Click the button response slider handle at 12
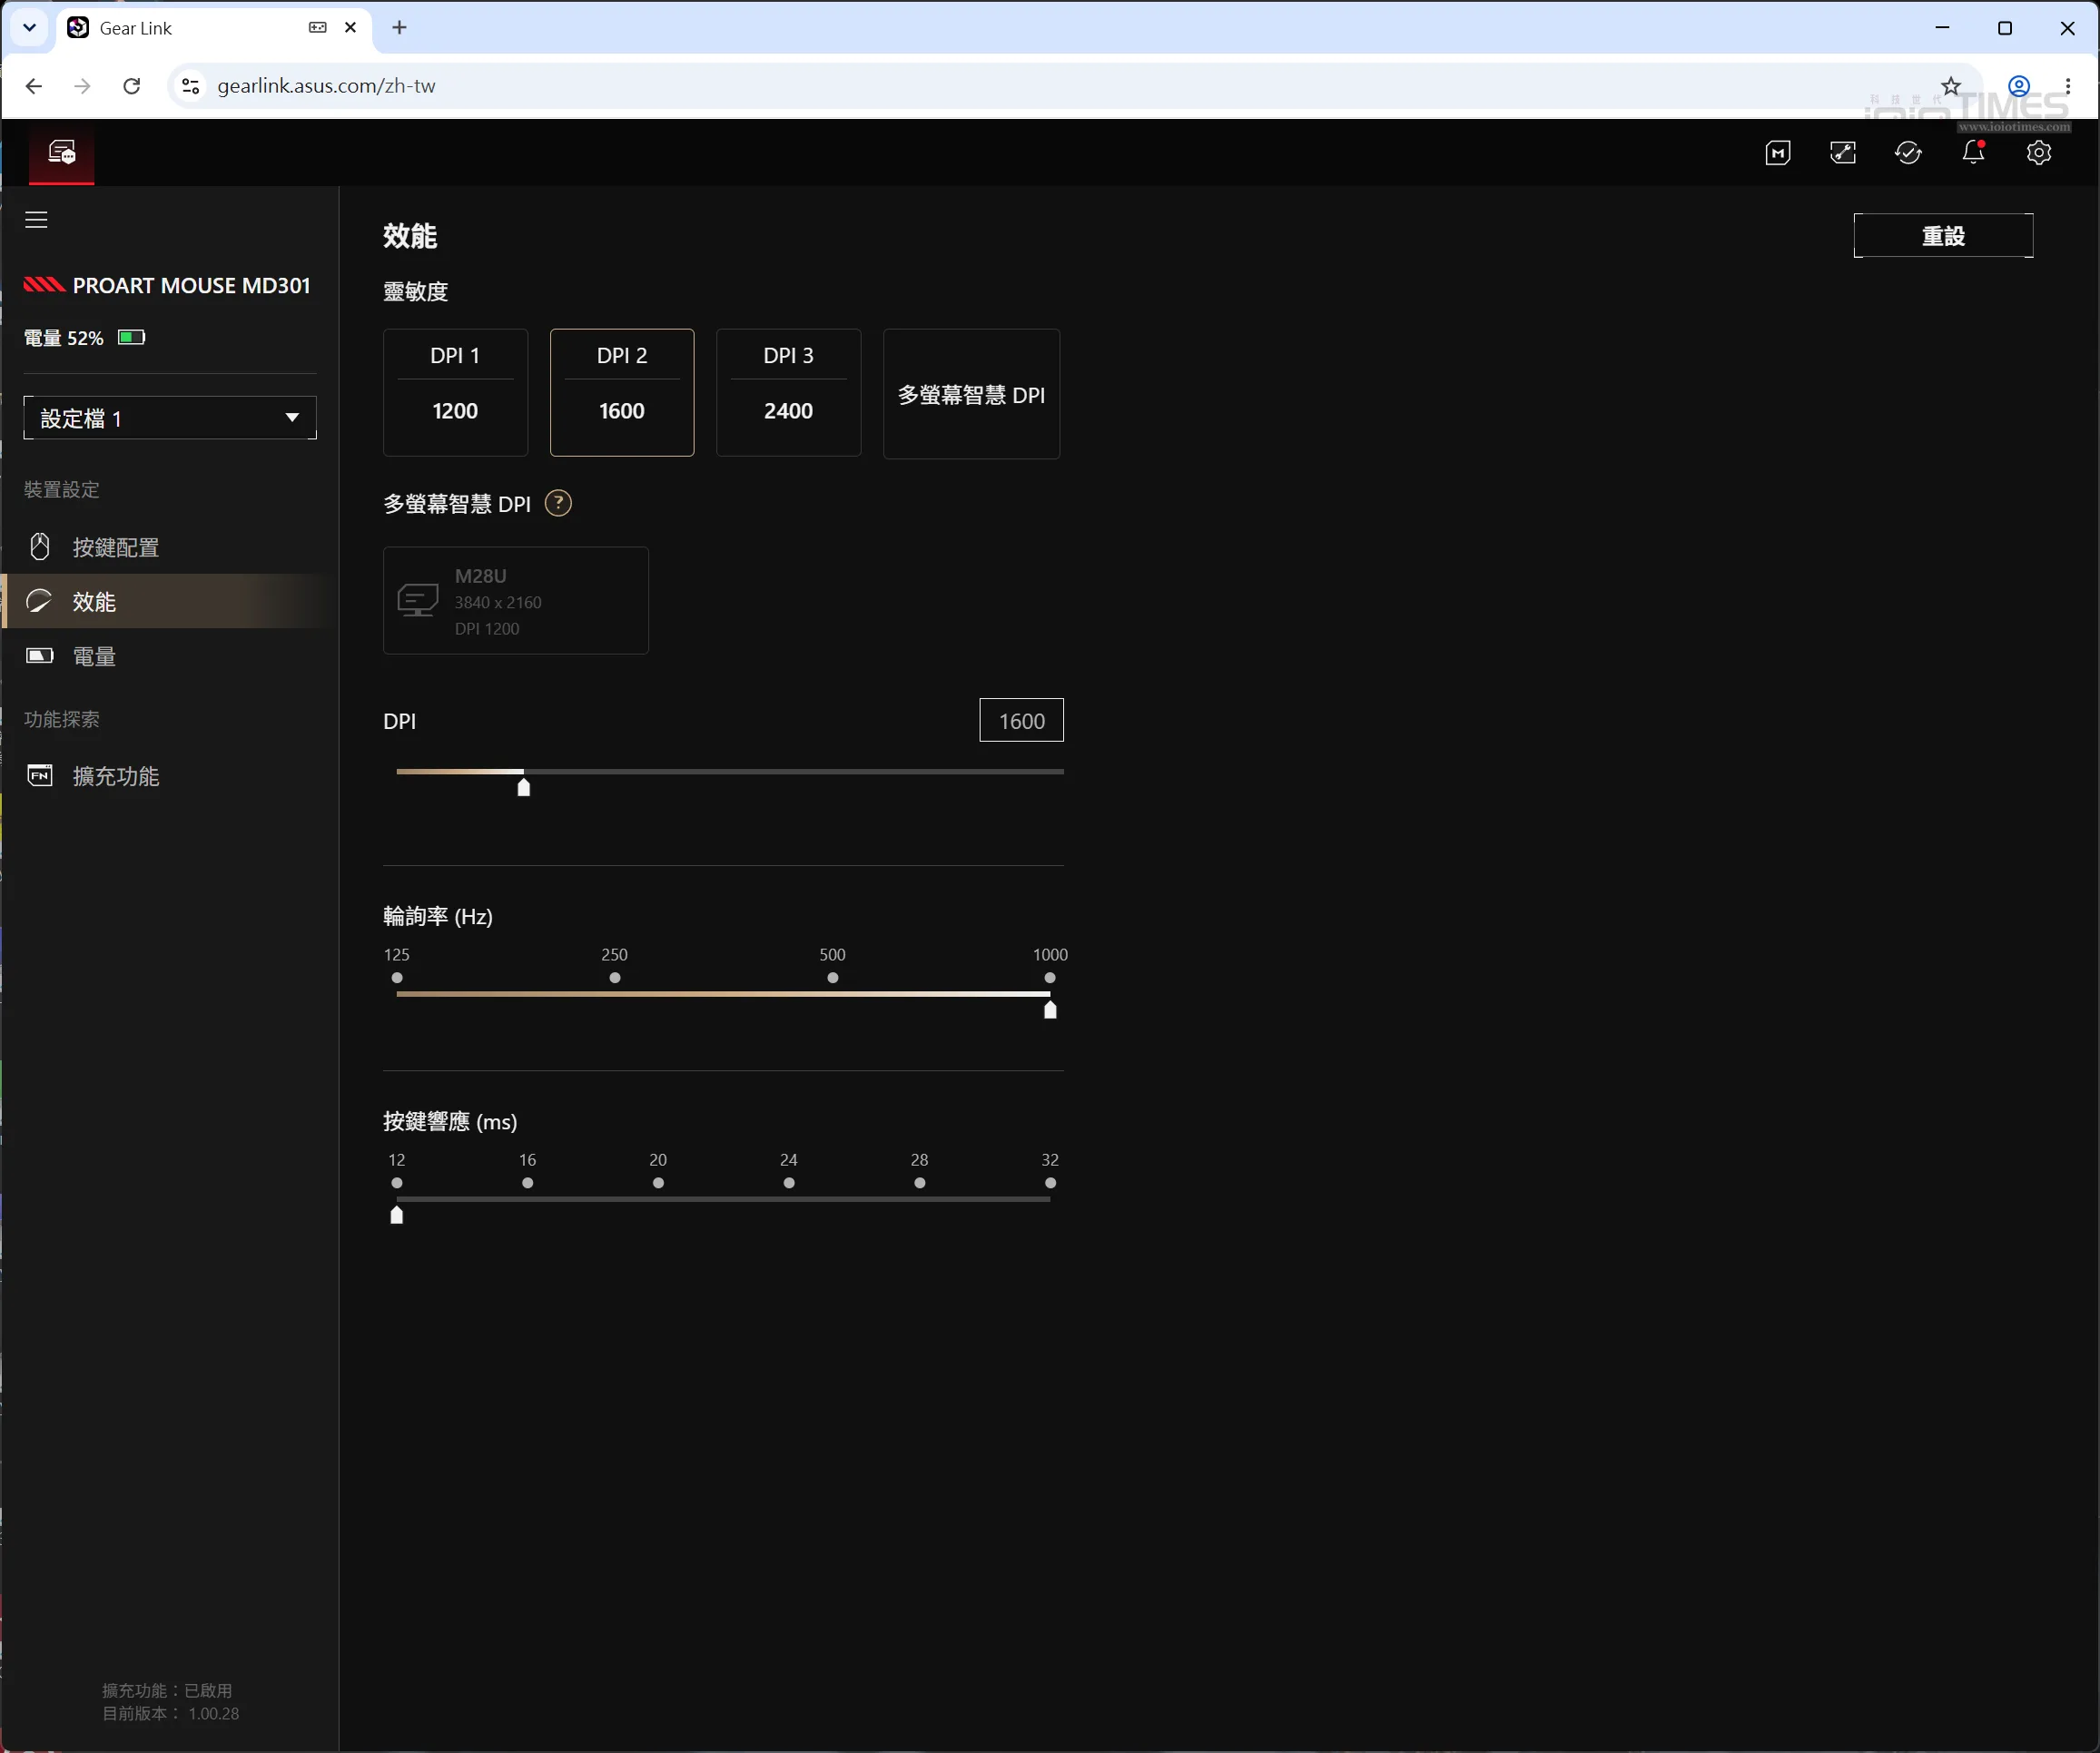The height and width of the screenshot is (1753, 2100). 397,1214
